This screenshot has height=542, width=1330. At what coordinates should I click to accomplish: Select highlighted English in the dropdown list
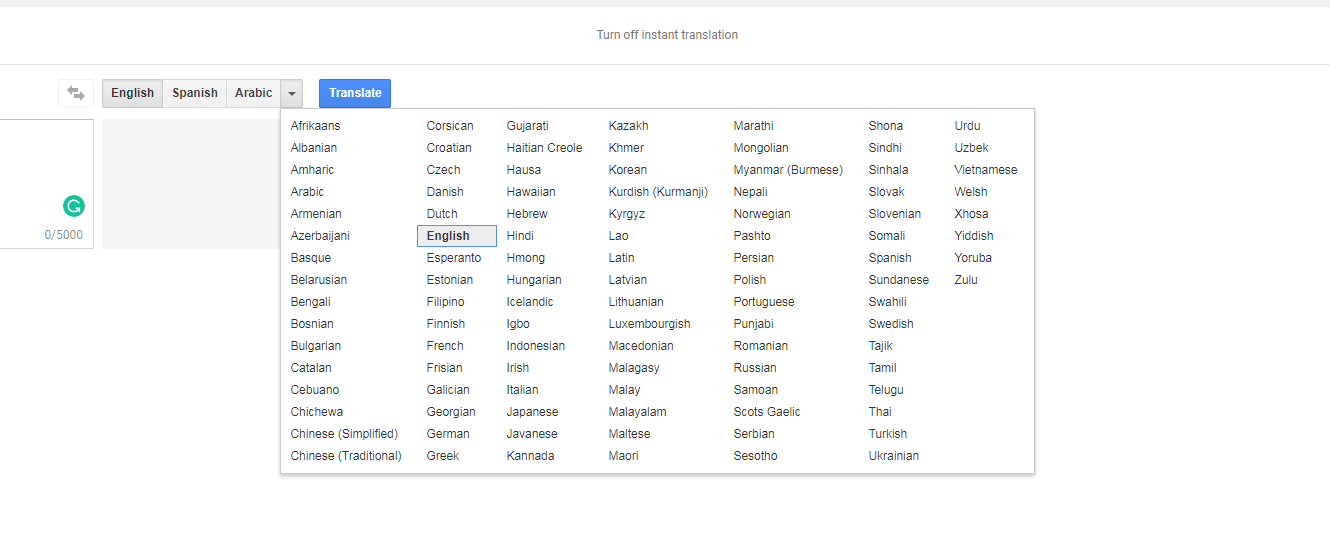(x=457, y=236)
